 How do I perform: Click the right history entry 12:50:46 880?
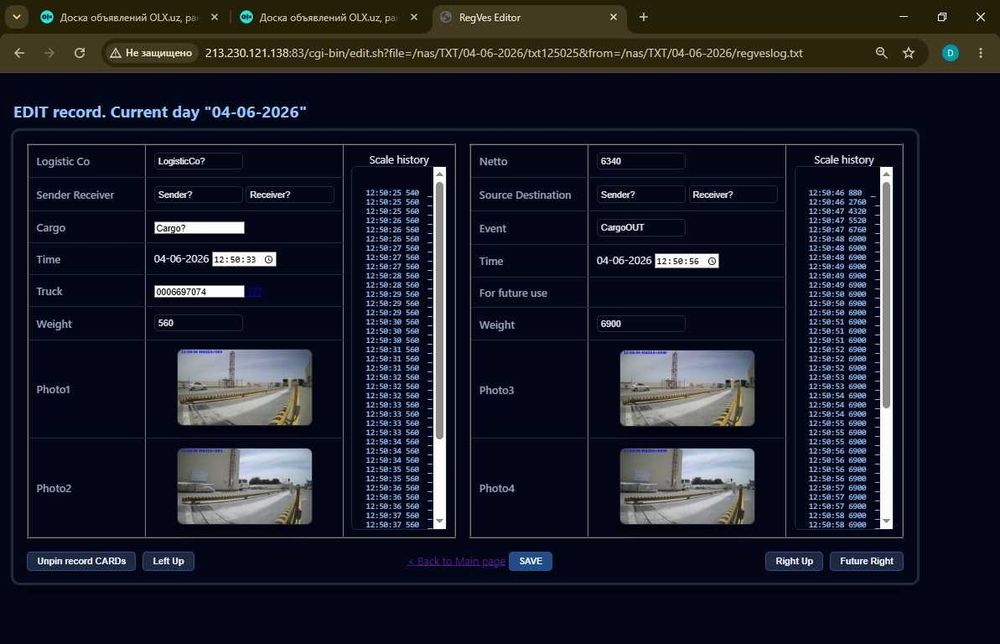[x=835, y=193]
